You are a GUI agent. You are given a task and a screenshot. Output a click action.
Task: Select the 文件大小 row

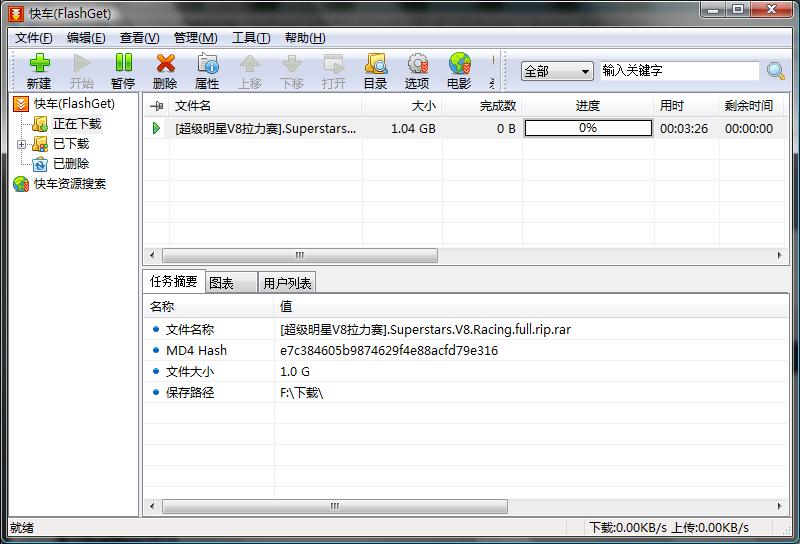(x=466, y=372)
